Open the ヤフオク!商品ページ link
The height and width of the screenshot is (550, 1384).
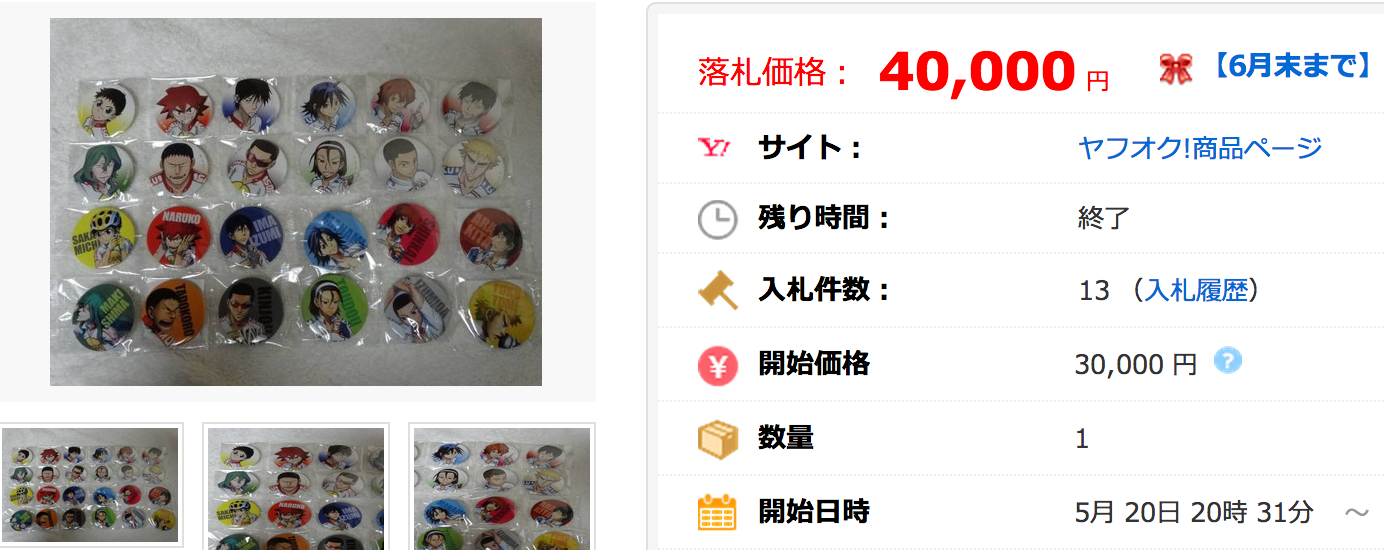1200,148
